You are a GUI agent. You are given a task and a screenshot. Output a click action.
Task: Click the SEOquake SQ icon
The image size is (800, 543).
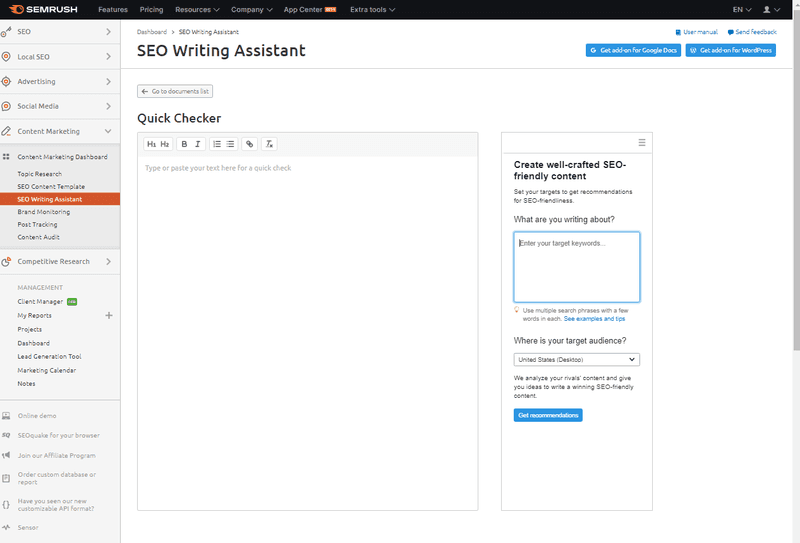click(x=6, y=435)
